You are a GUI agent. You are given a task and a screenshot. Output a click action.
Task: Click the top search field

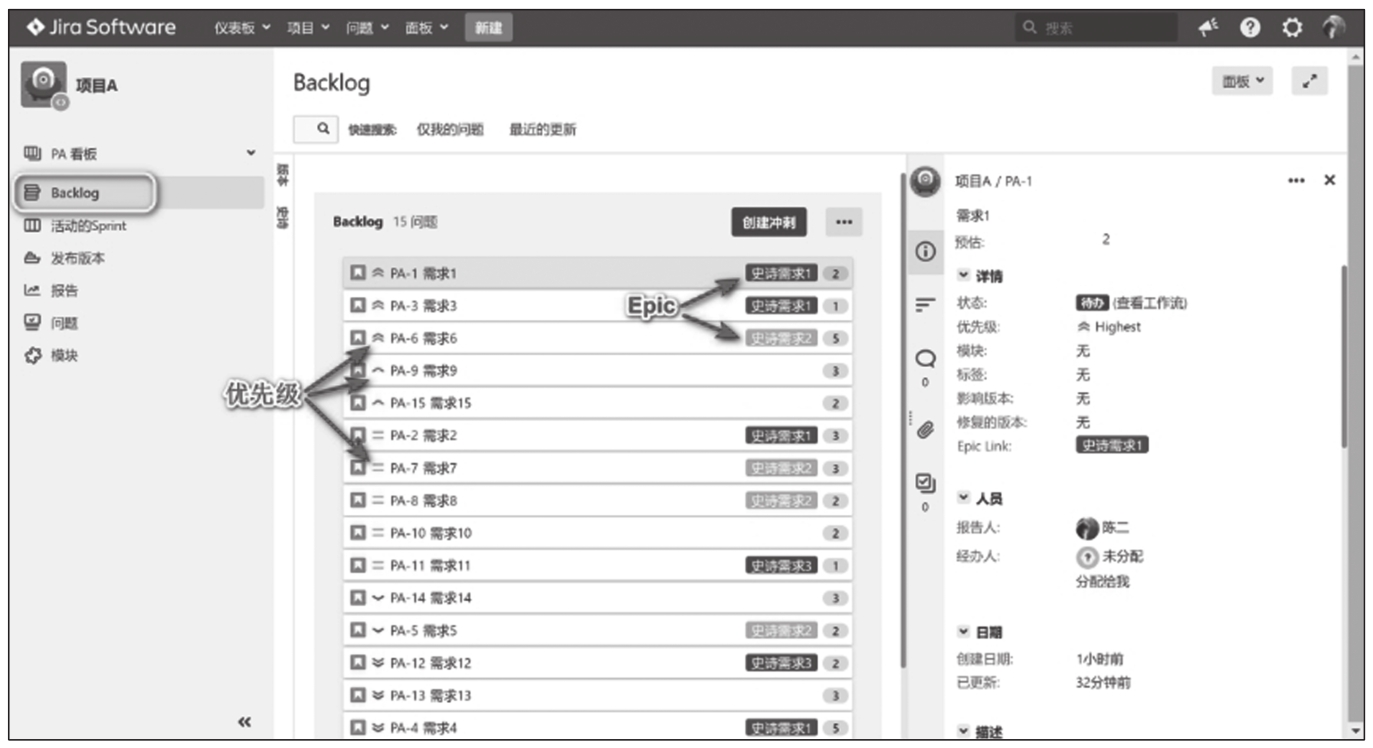point(1096,29)
